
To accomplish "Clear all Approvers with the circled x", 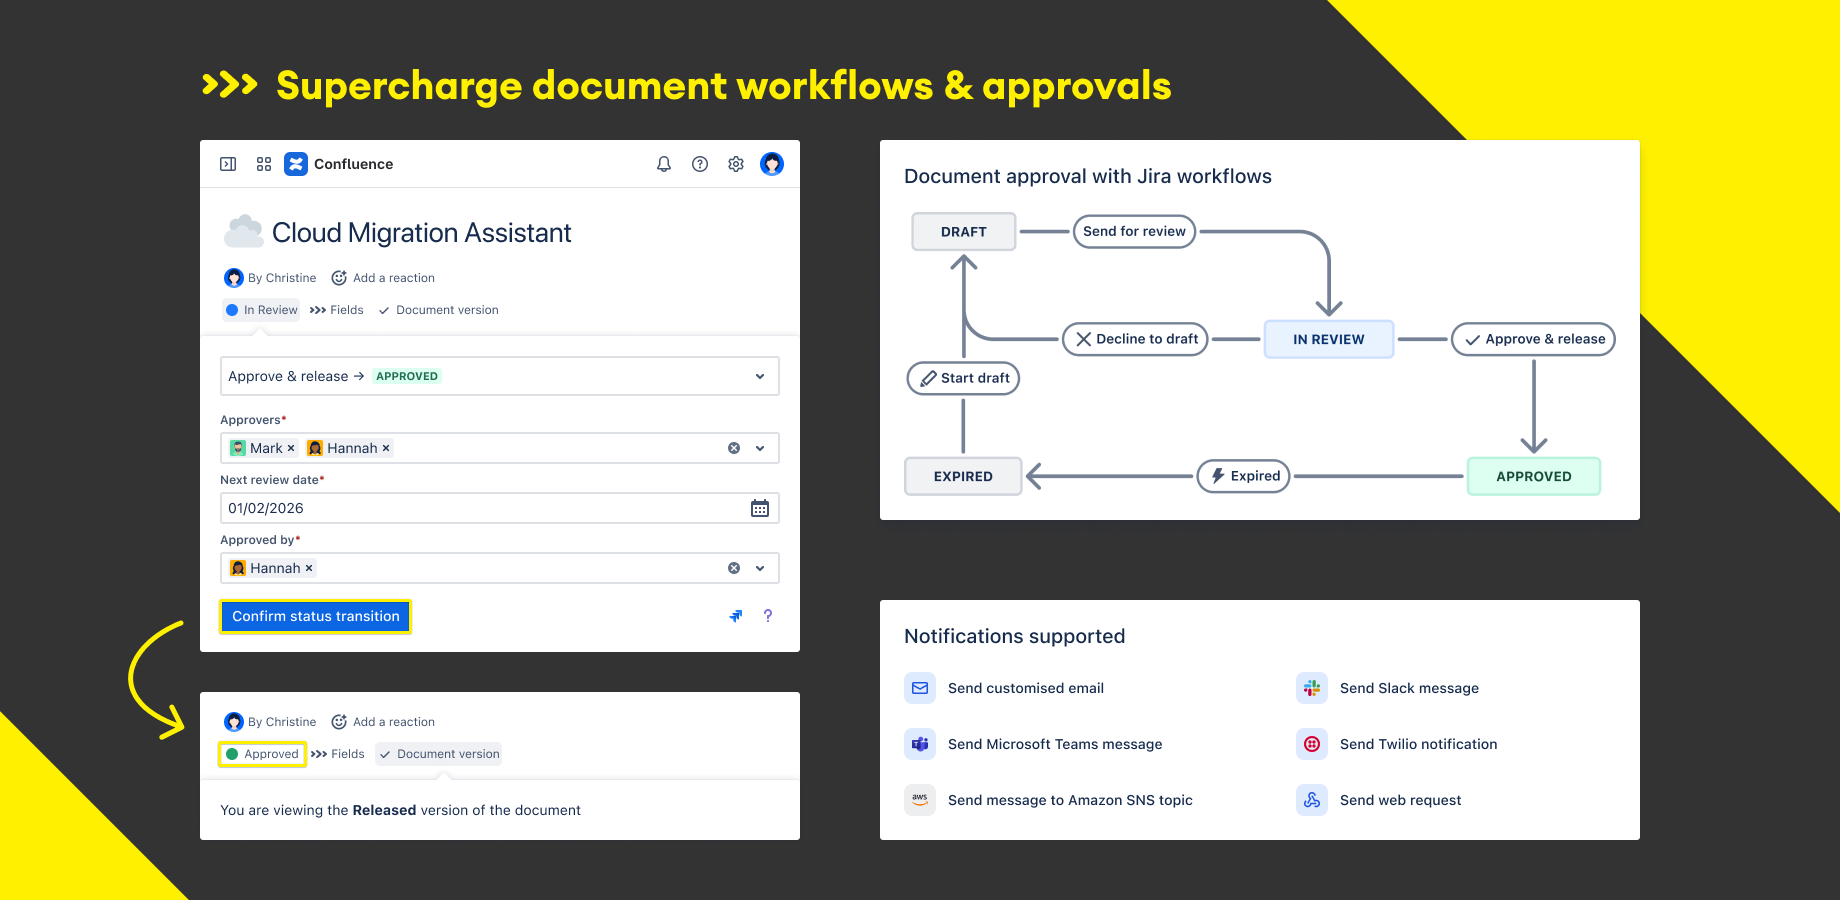I will pos(734,448).
